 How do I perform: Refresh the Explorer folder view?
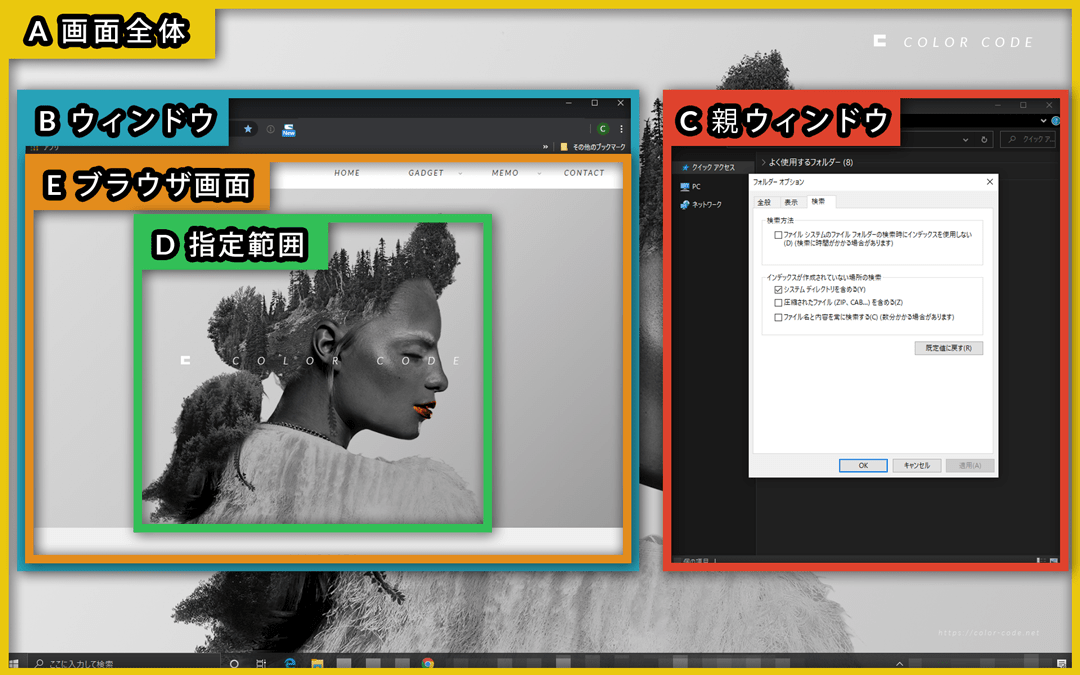(x=984, y=140)
